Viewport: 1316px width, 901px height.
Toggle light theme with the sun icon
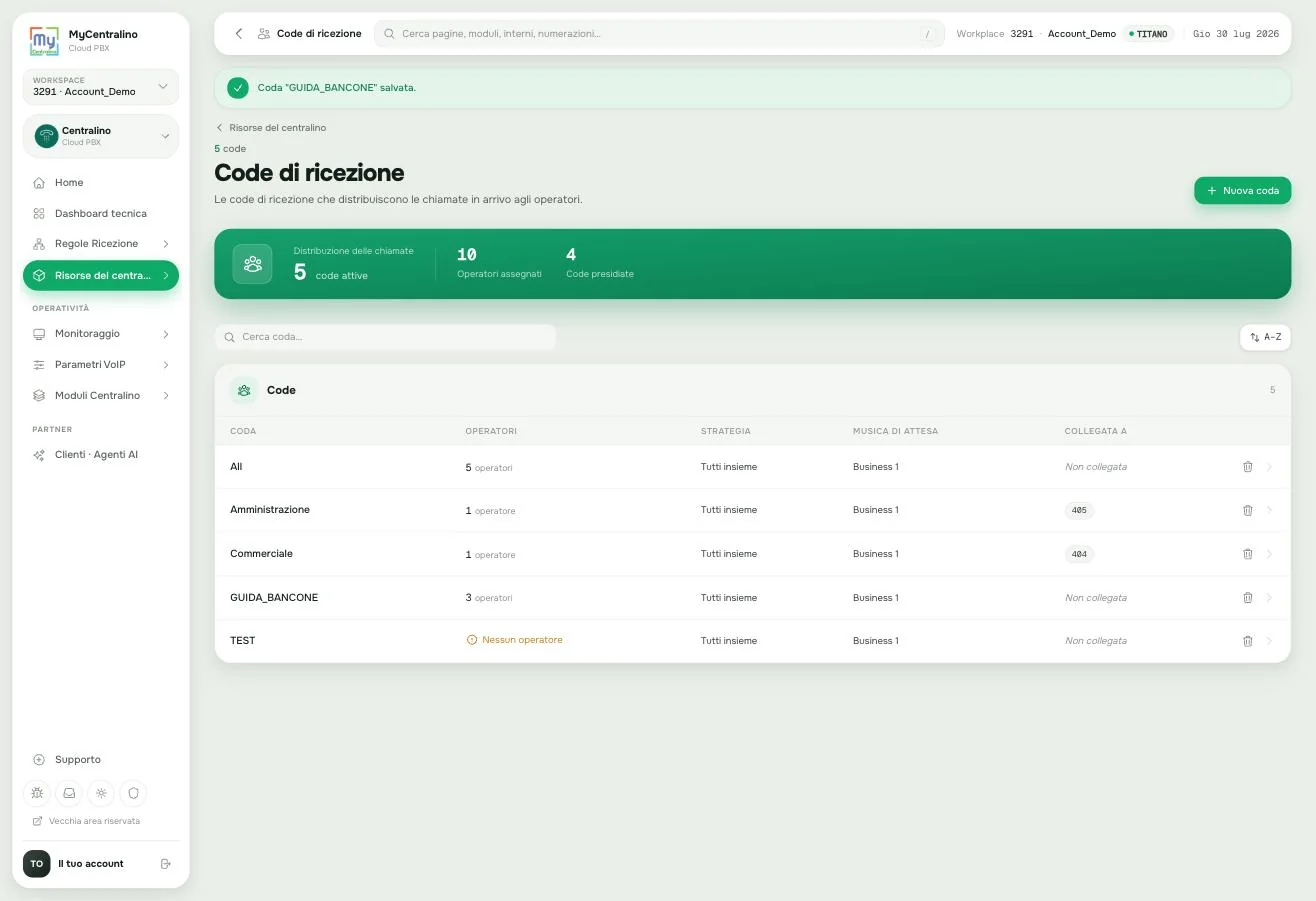point(101,793)
